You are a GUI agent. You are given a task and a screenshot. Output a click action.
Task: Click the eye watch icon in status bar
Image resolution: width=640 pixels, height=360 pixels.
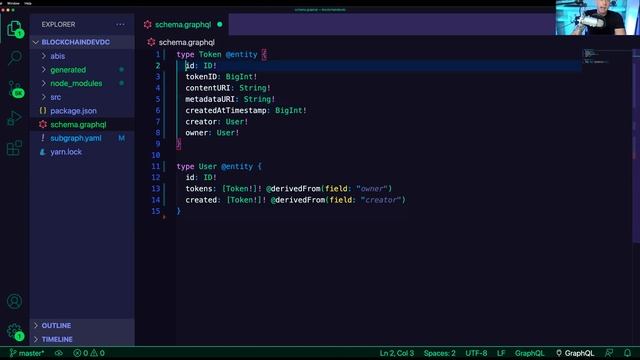click(x=59, y=353)
